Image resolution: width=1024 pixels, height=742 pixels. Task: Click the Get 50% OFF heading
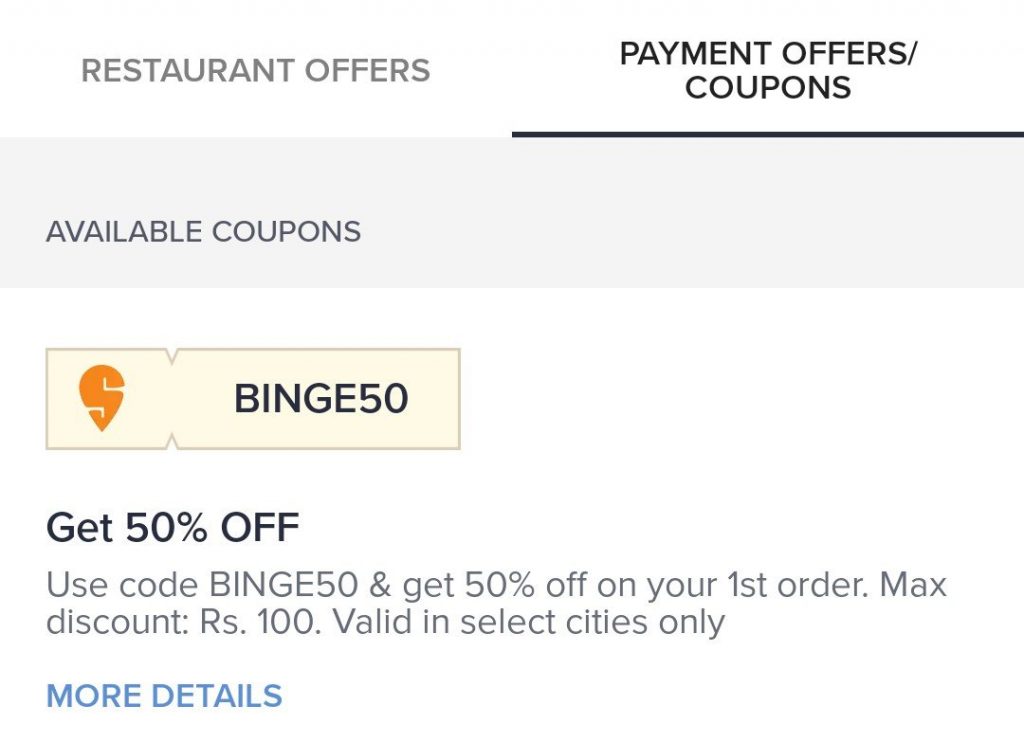tap(172, 527)
